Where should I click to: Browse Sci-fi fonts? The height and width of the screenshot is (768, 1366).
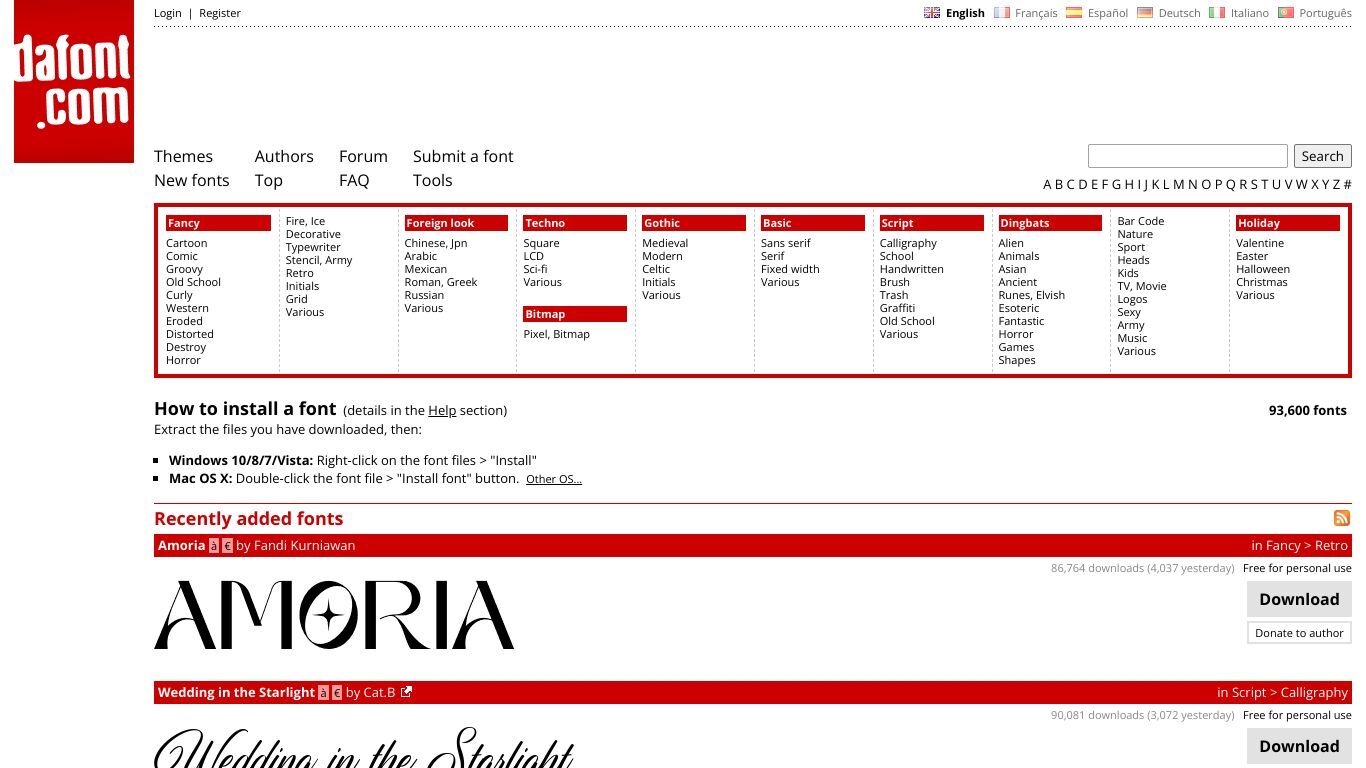point(535,269)
